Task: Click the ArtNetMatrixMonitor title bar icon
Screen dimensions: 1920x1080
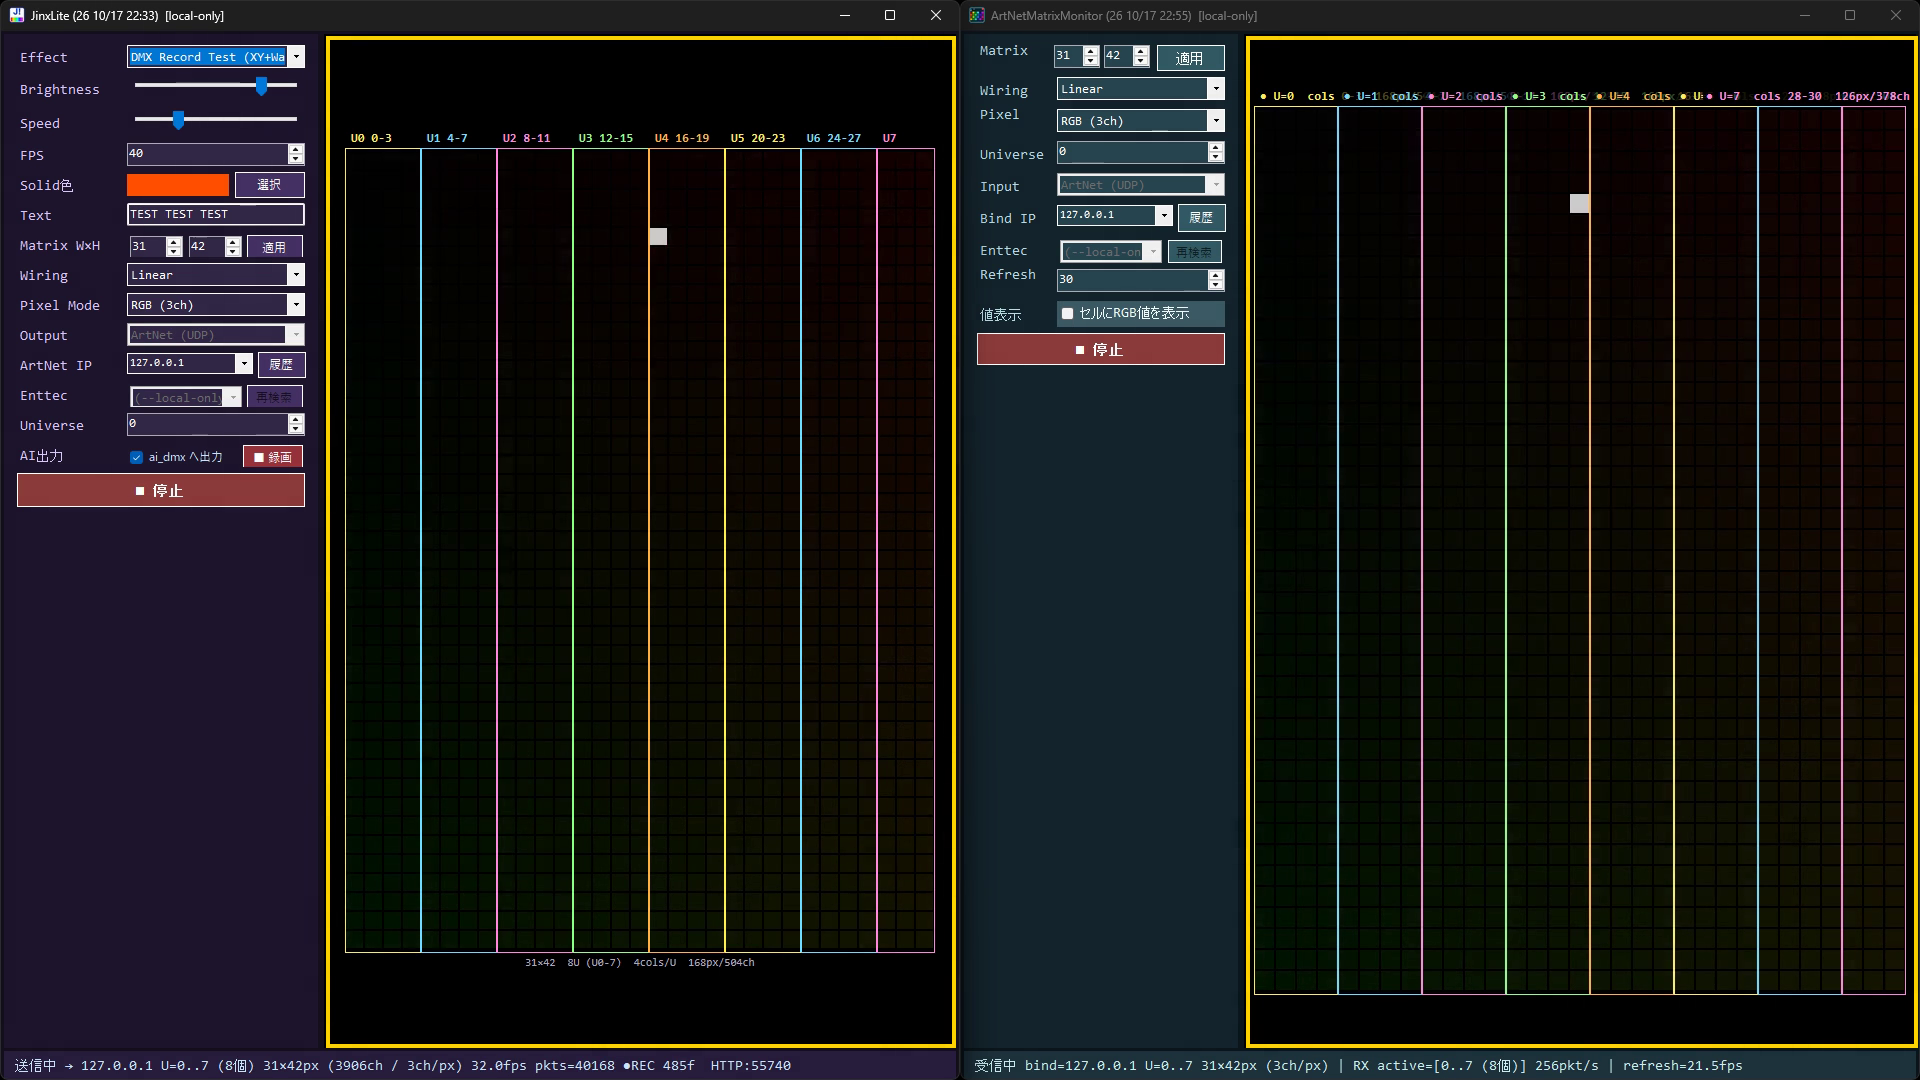Action: (x=977, y=15)
